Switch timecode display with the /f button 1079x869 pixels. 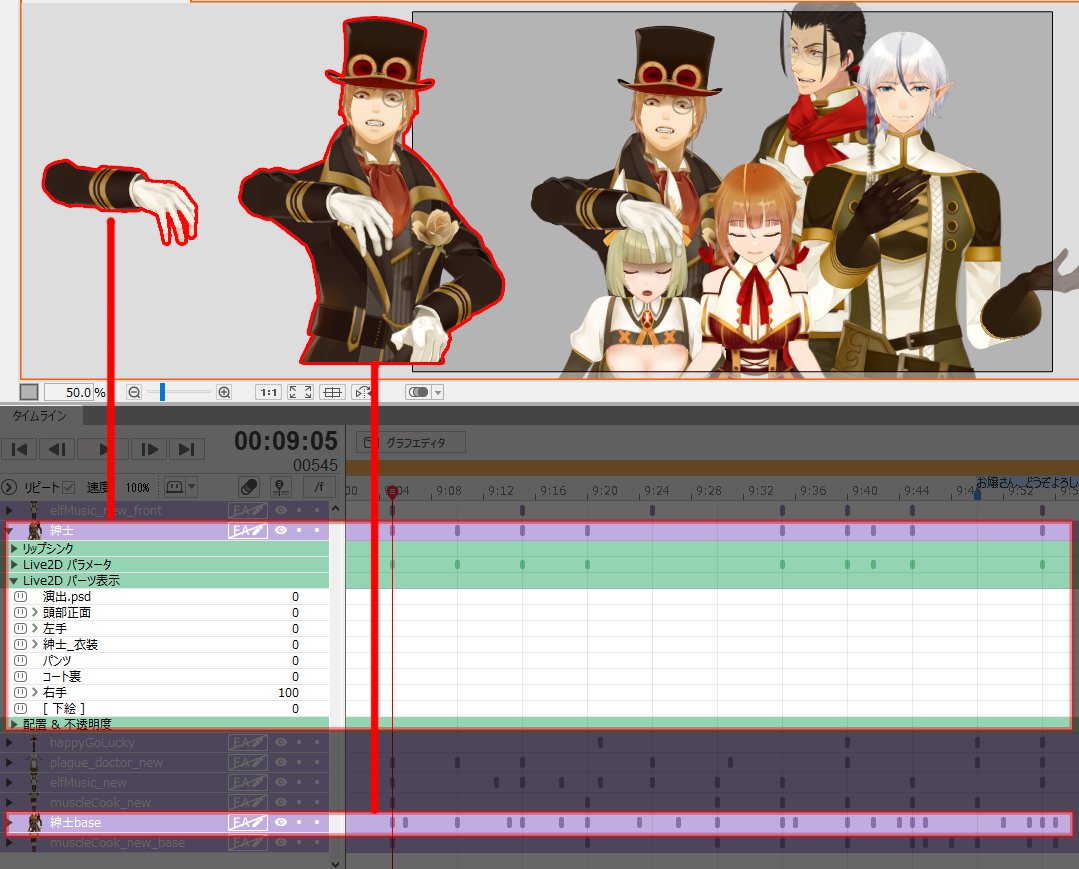pyautogui.click(x=319, y=487)
